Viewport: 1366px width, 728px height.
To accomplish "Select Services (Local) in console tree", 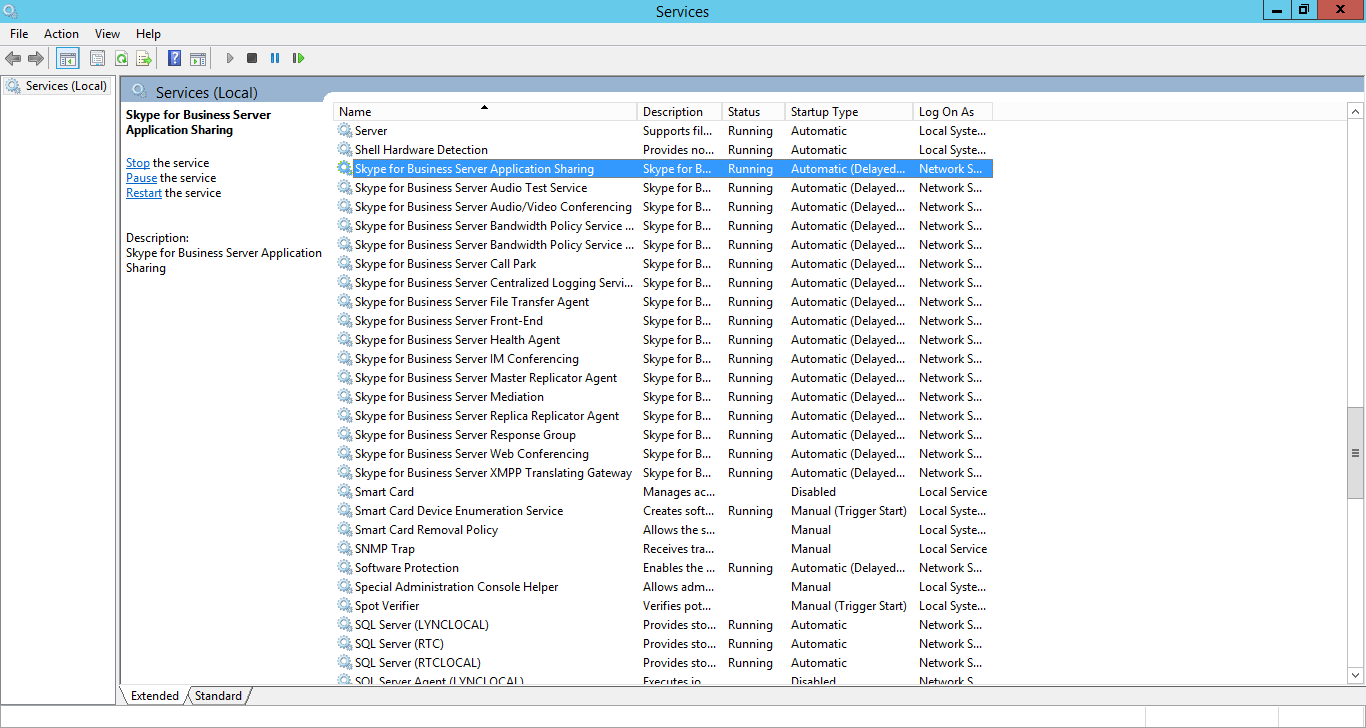I will [x=56, y=86].
